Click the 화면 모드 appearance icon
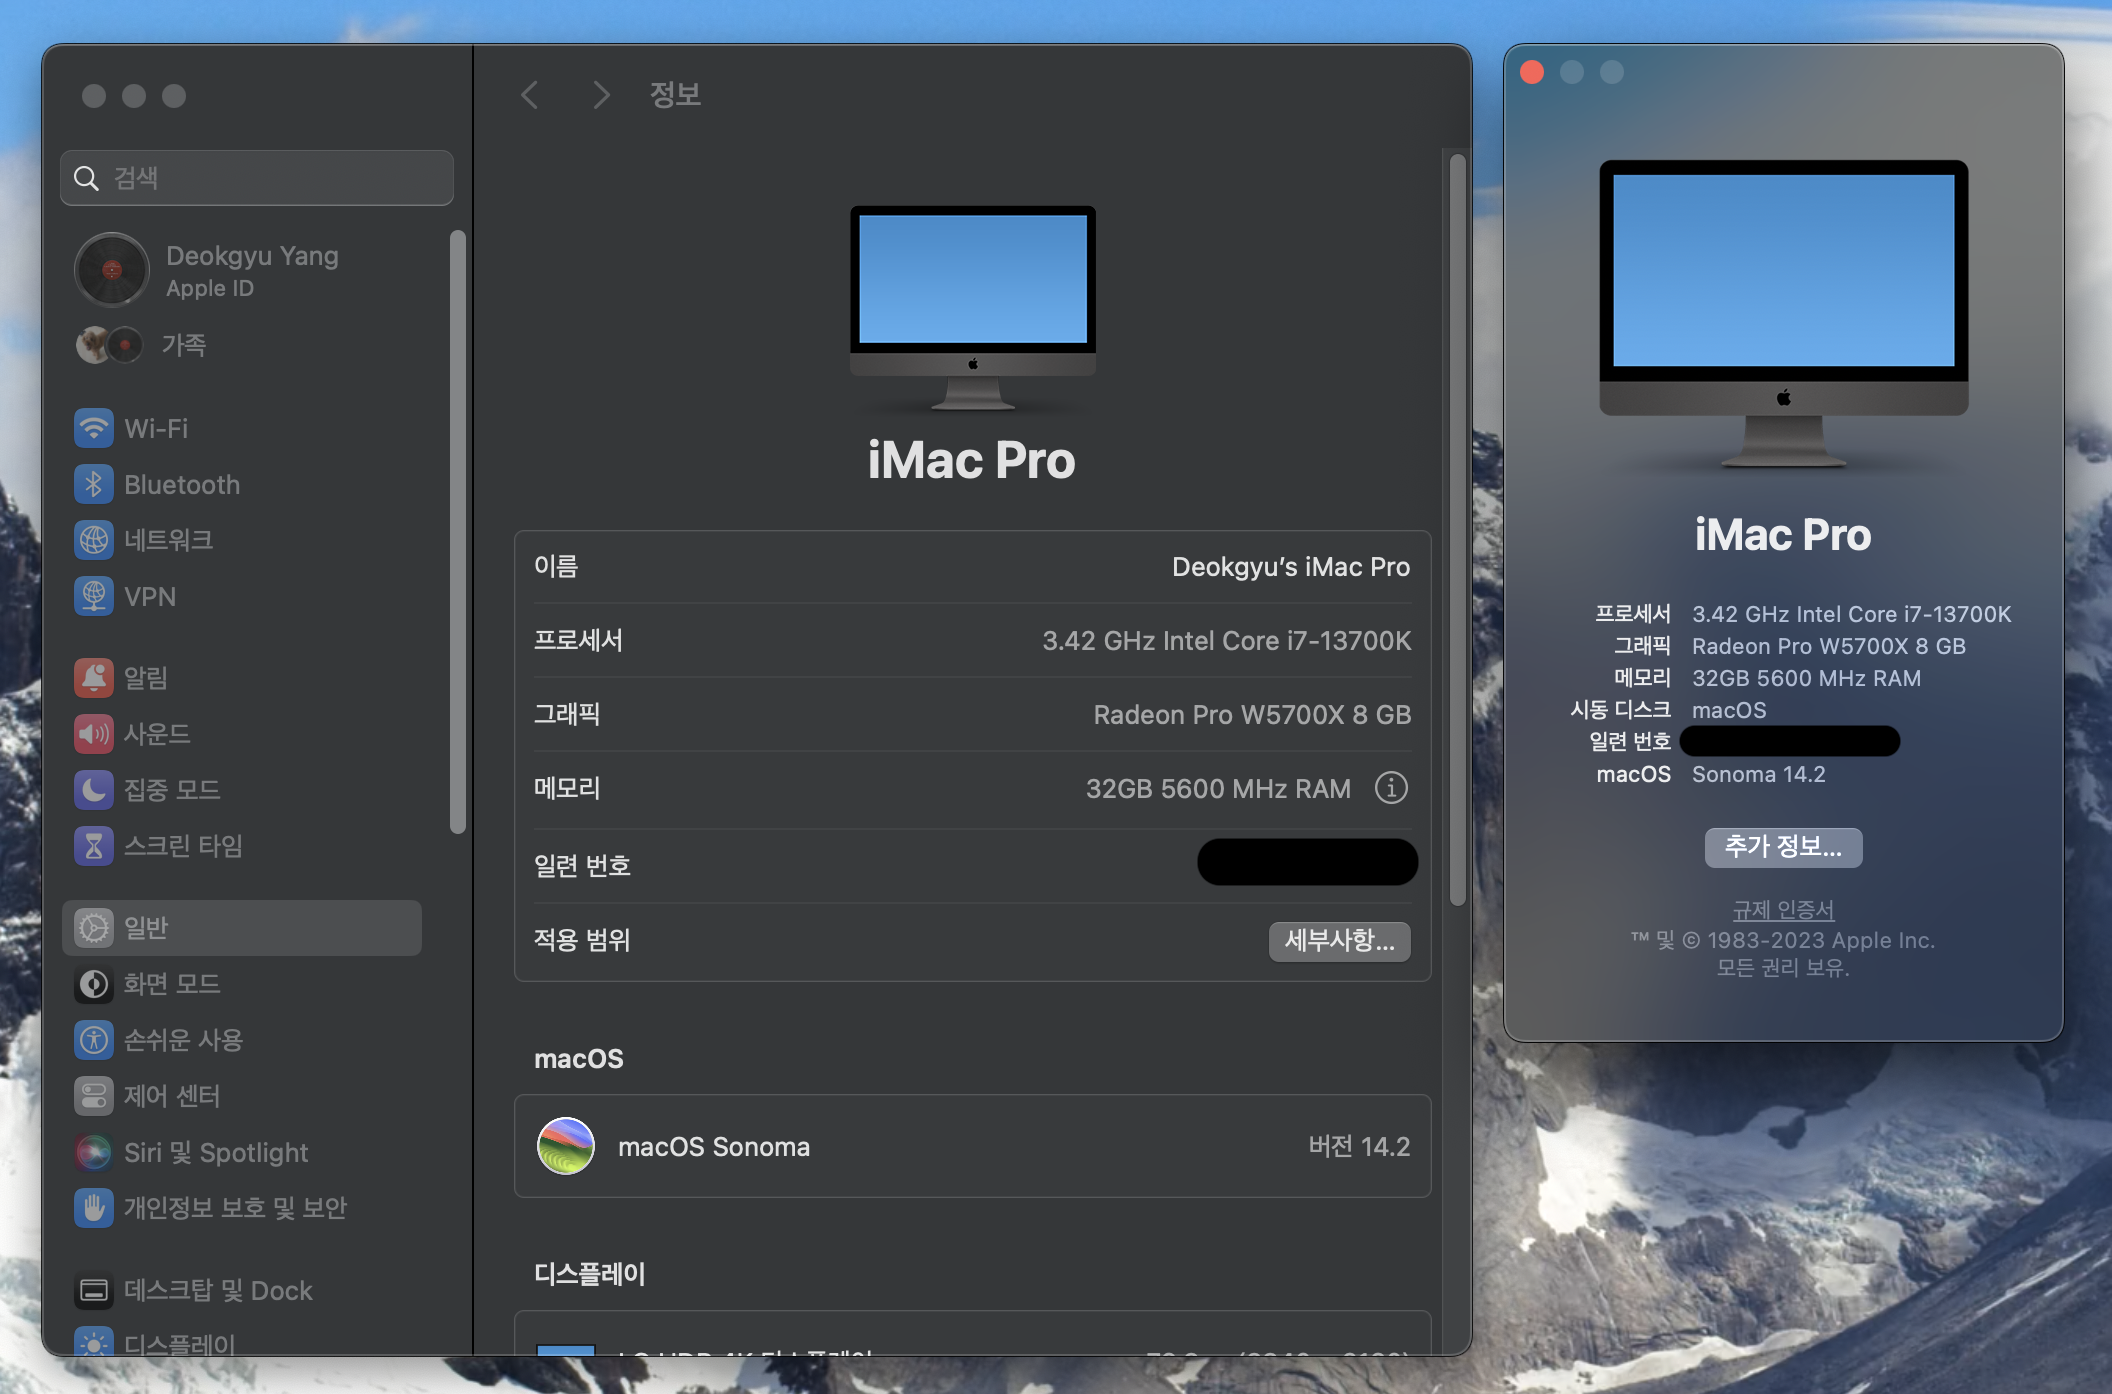 (94, 984)
